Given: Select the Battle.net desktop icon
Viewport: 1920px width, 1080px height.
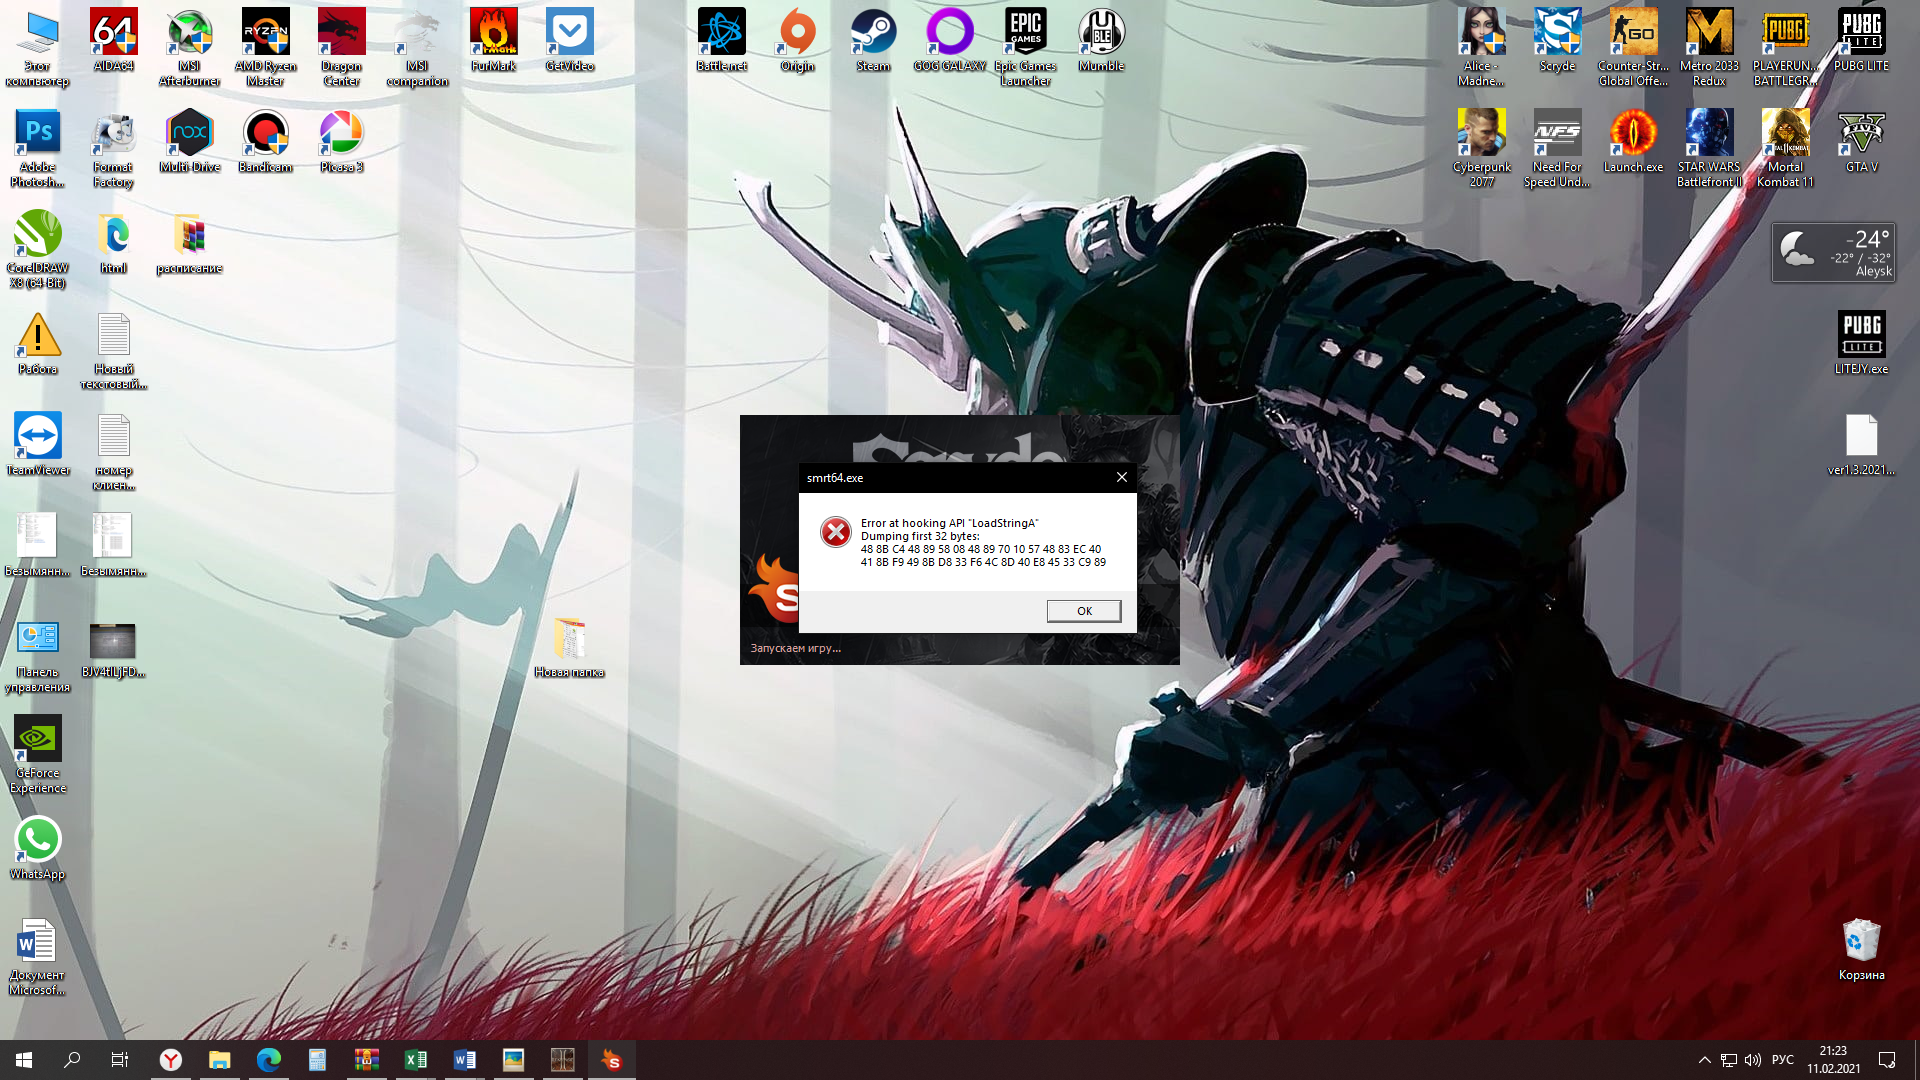Looking at the screenshot, I should pyautogui.click(x=721, y=34).
